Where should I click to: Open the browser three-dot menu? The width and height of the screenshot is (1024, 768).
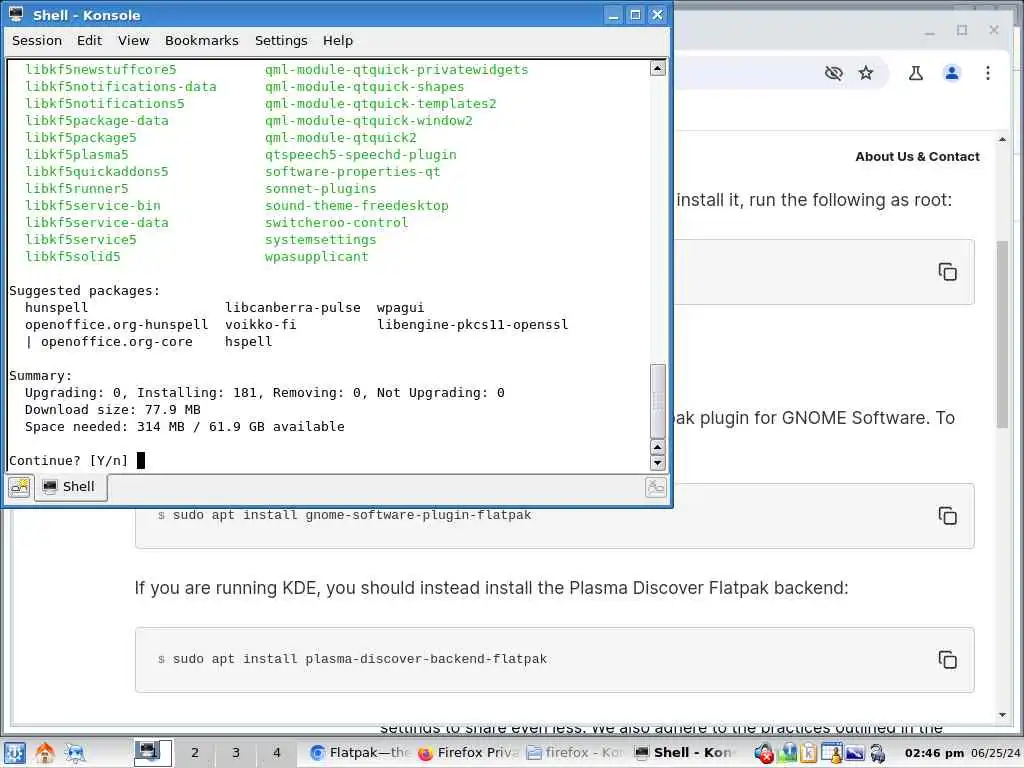pyautogui.click(x=987, y=73)
